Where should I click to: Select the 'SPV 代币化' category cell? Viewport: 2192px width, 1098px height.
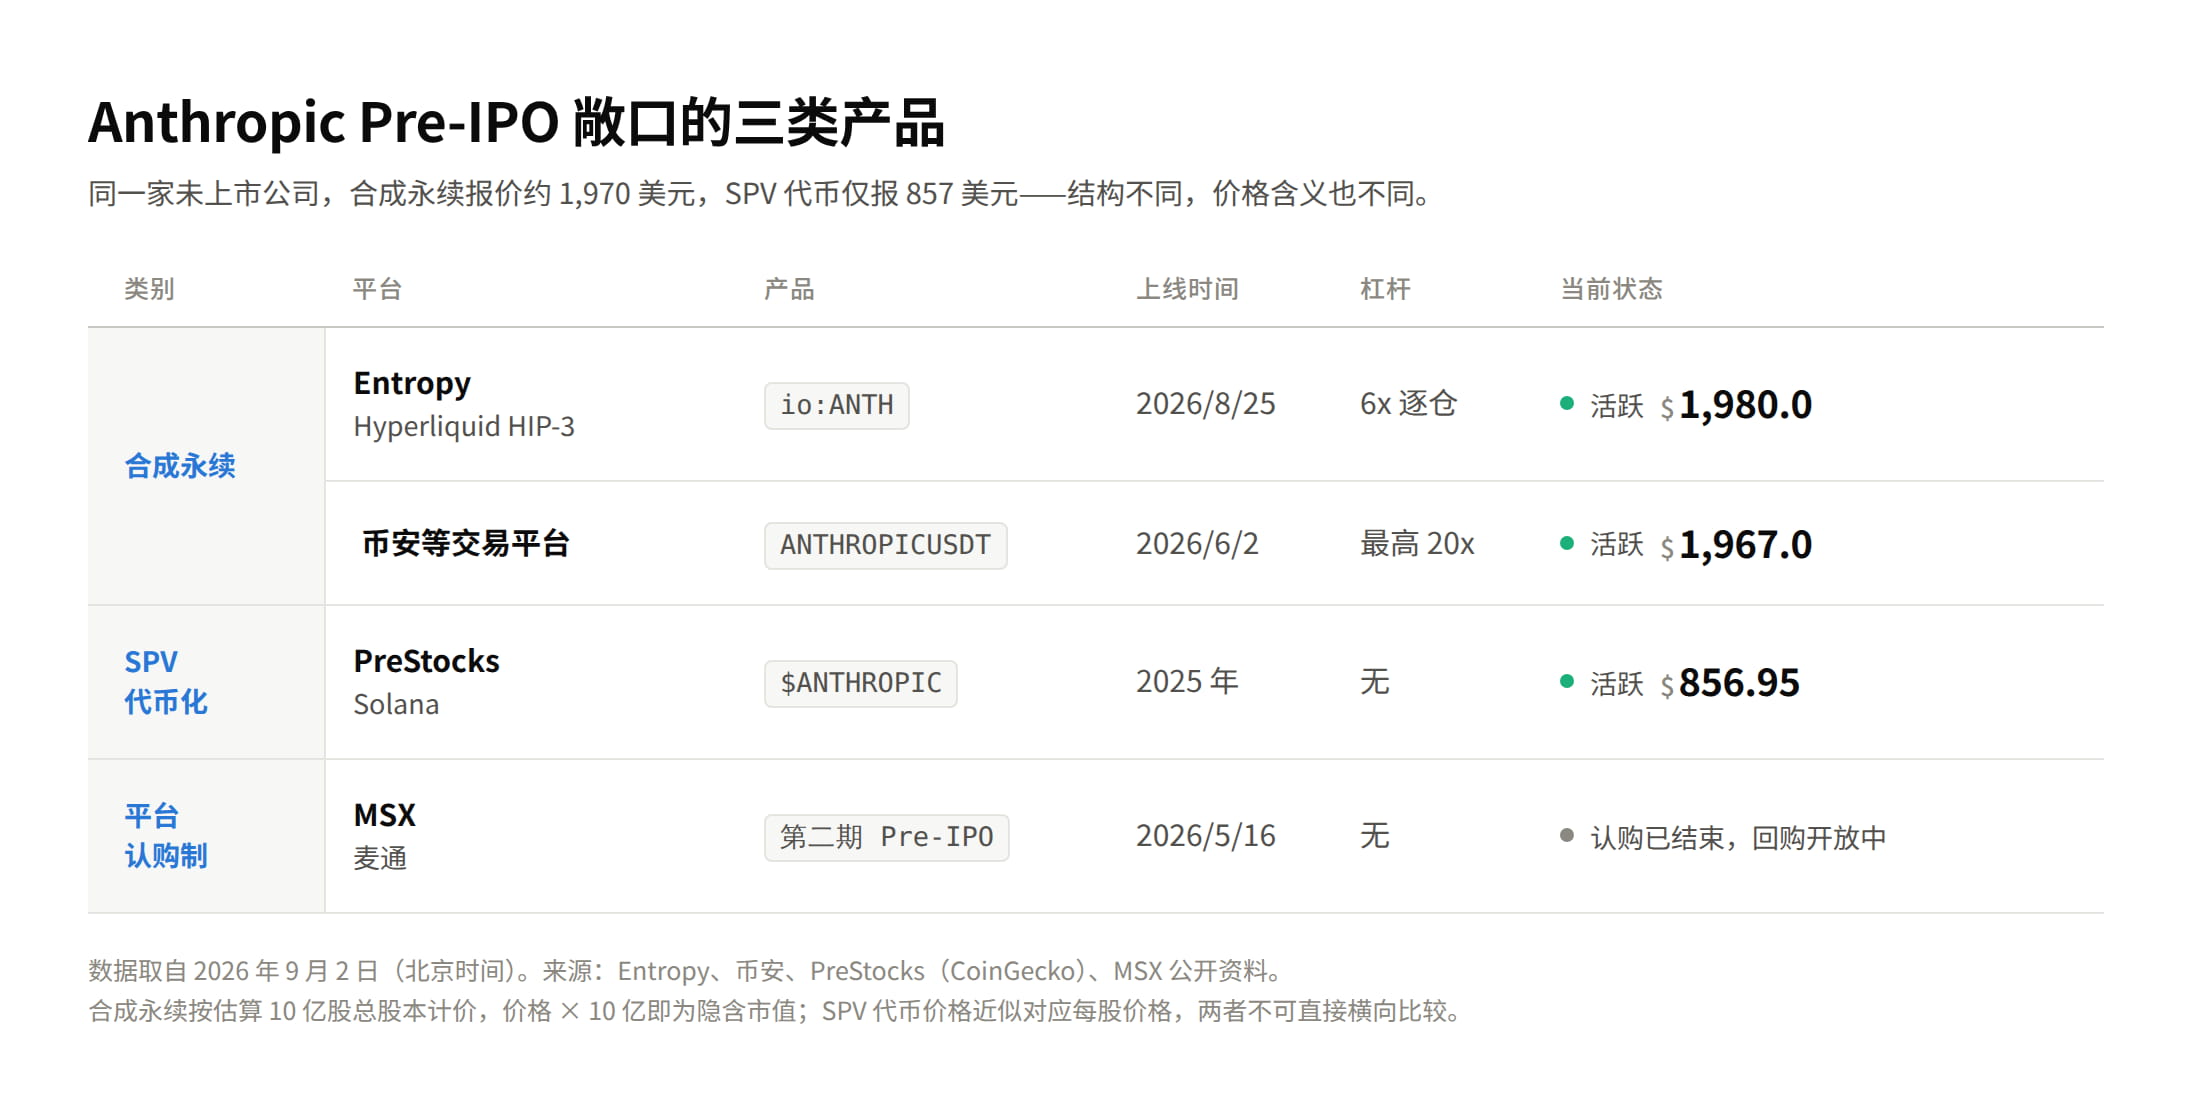(206, 682)
